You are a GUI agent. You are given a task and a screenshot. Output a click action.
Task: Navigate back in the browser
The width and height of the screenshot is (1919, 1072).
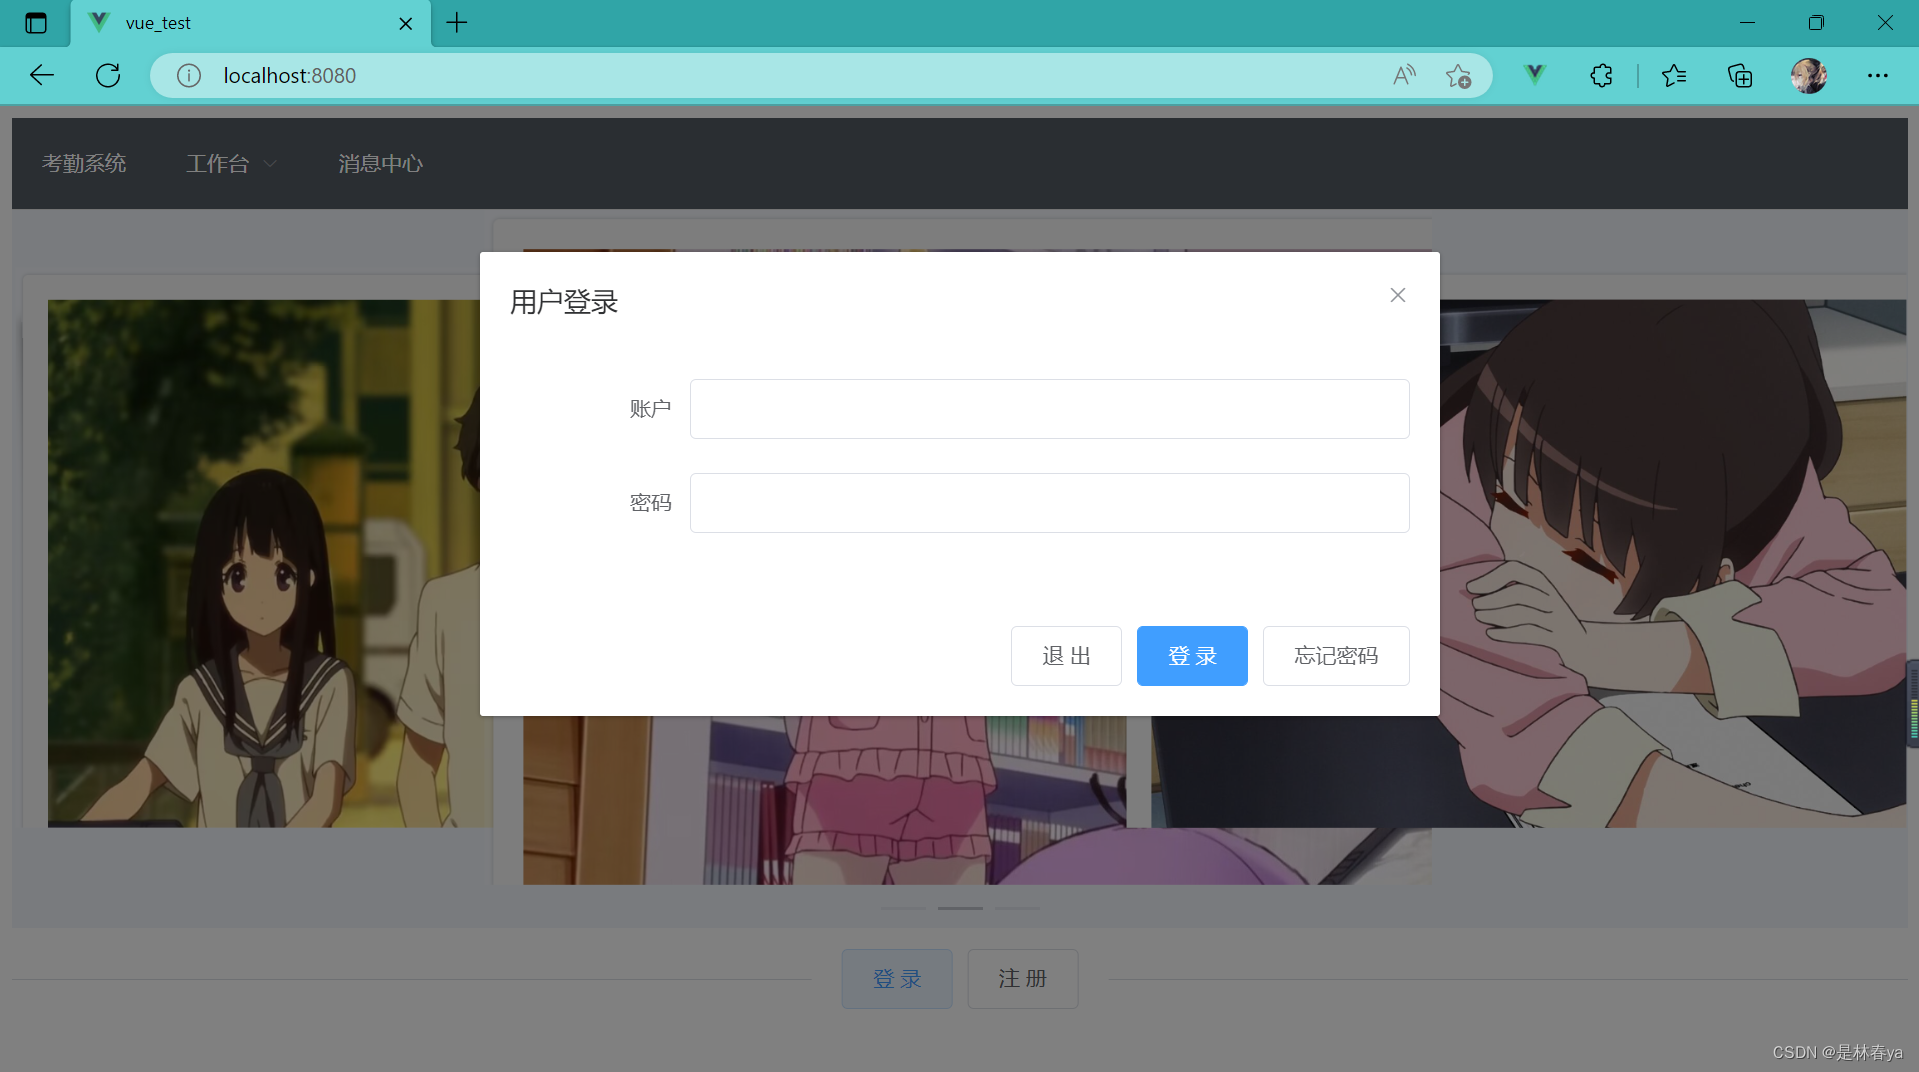pyautogui.click(x=41, y=75)
